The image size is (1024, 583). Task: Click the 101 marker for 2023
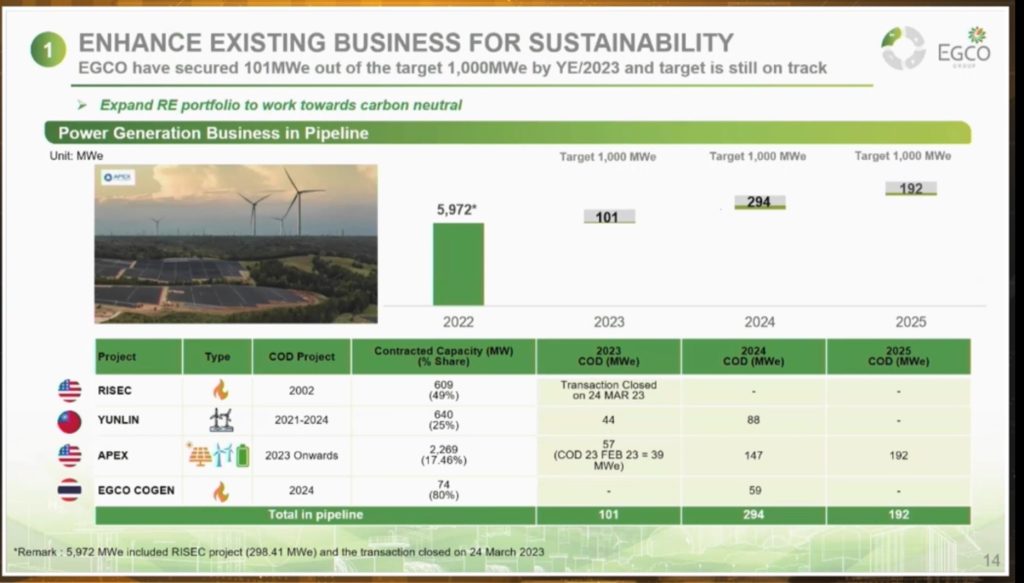609,216
